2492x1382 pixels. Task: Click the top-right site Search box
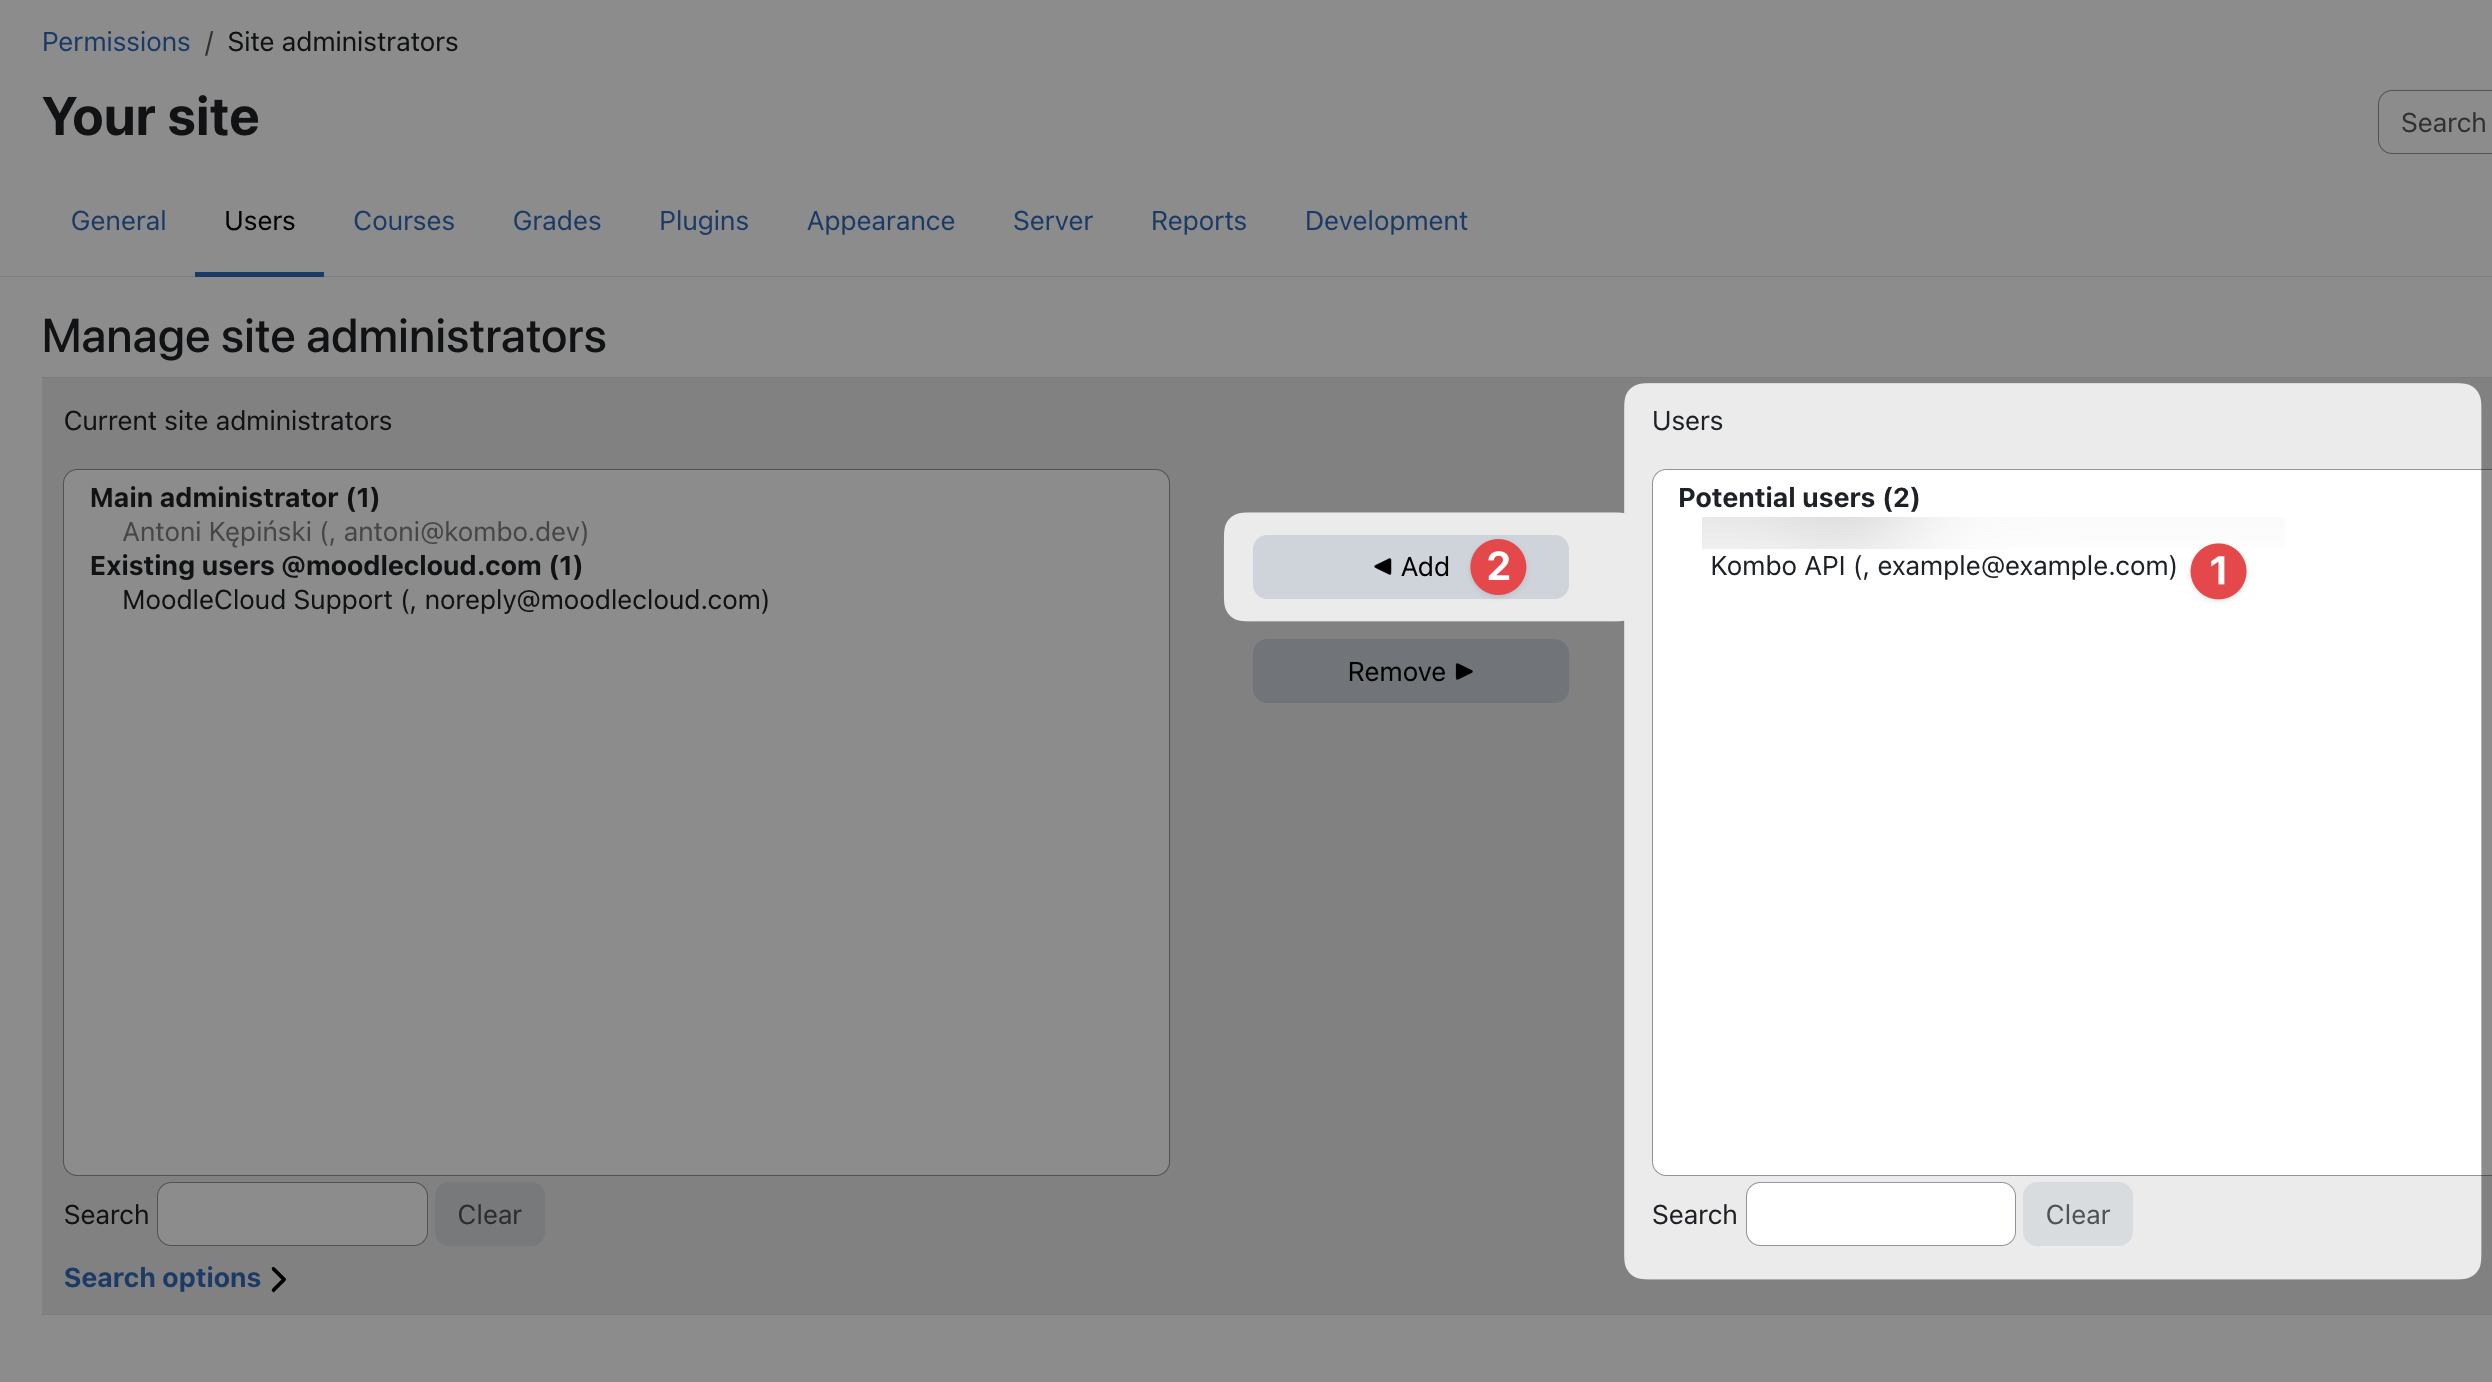click(2440, 122)
